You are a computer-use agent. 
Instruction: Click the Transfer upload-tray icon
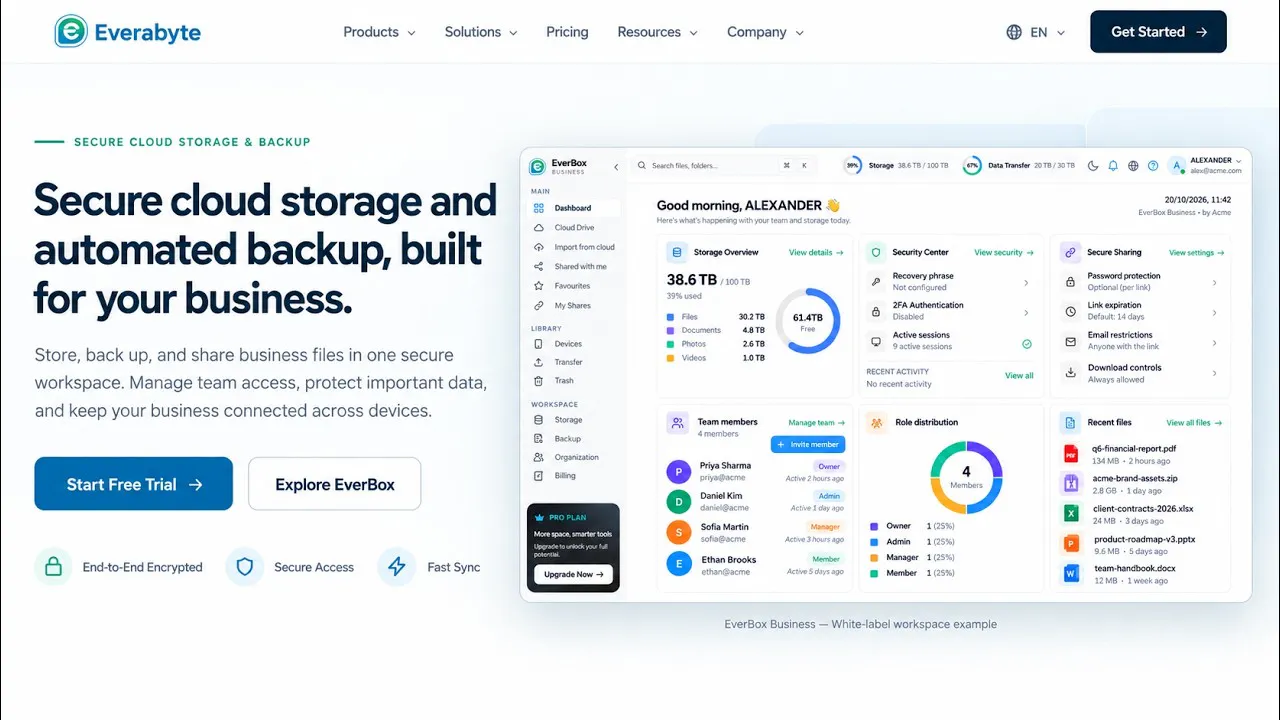pos(539,362)
